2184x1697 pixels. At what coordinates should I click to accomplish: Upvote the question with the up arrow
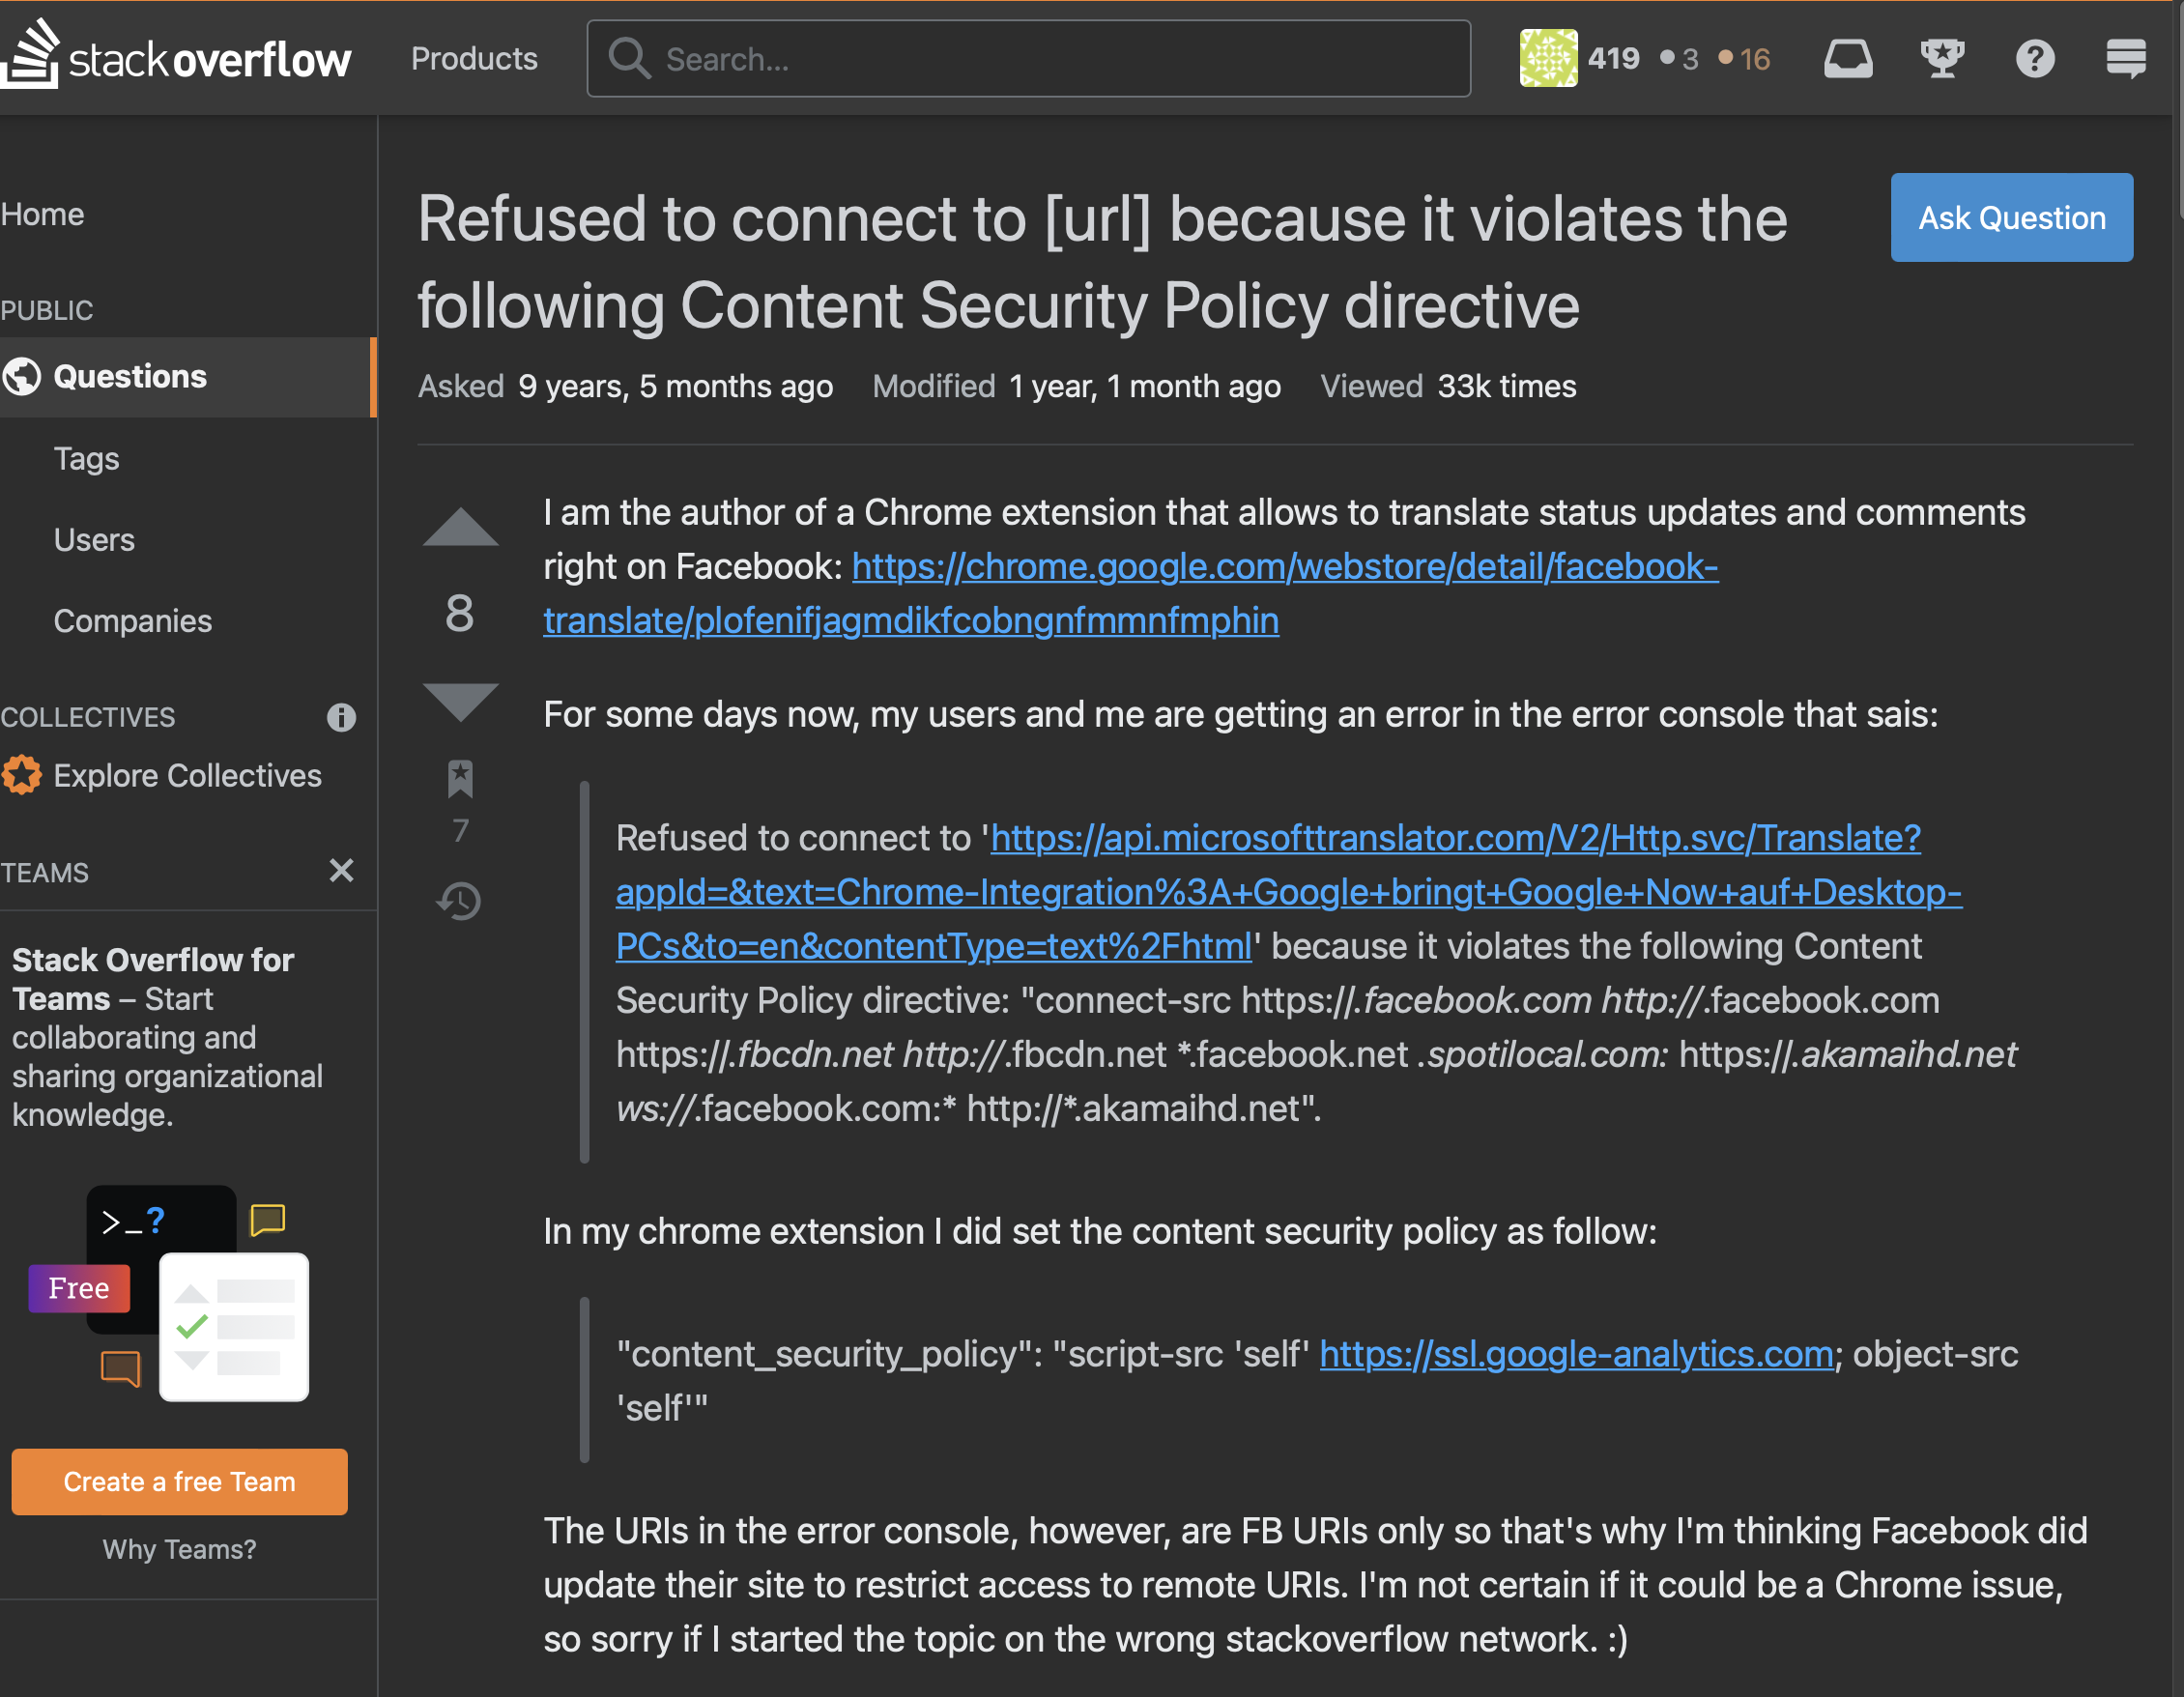[460, 528]
